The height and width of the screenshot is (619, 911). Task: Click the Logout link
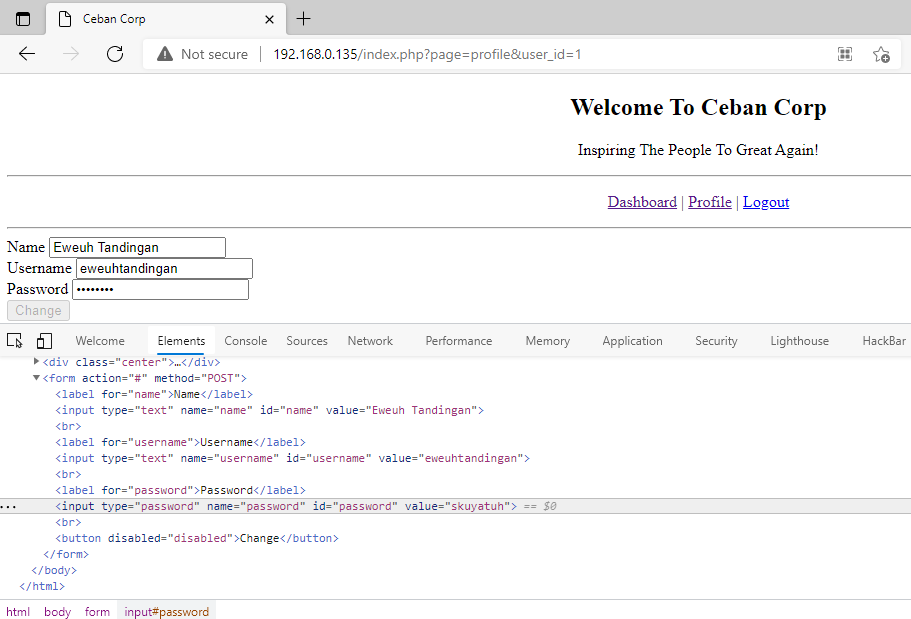tap(766, 202)
